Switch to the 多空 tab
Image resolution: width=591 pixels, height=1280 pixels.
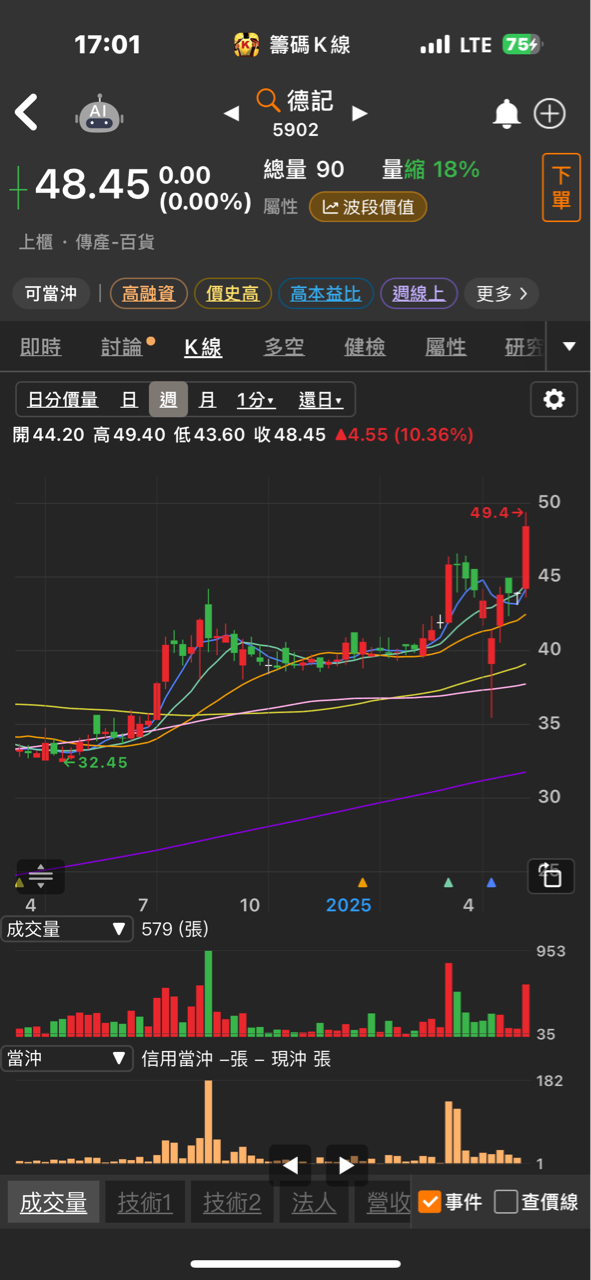tap(283, 347)
